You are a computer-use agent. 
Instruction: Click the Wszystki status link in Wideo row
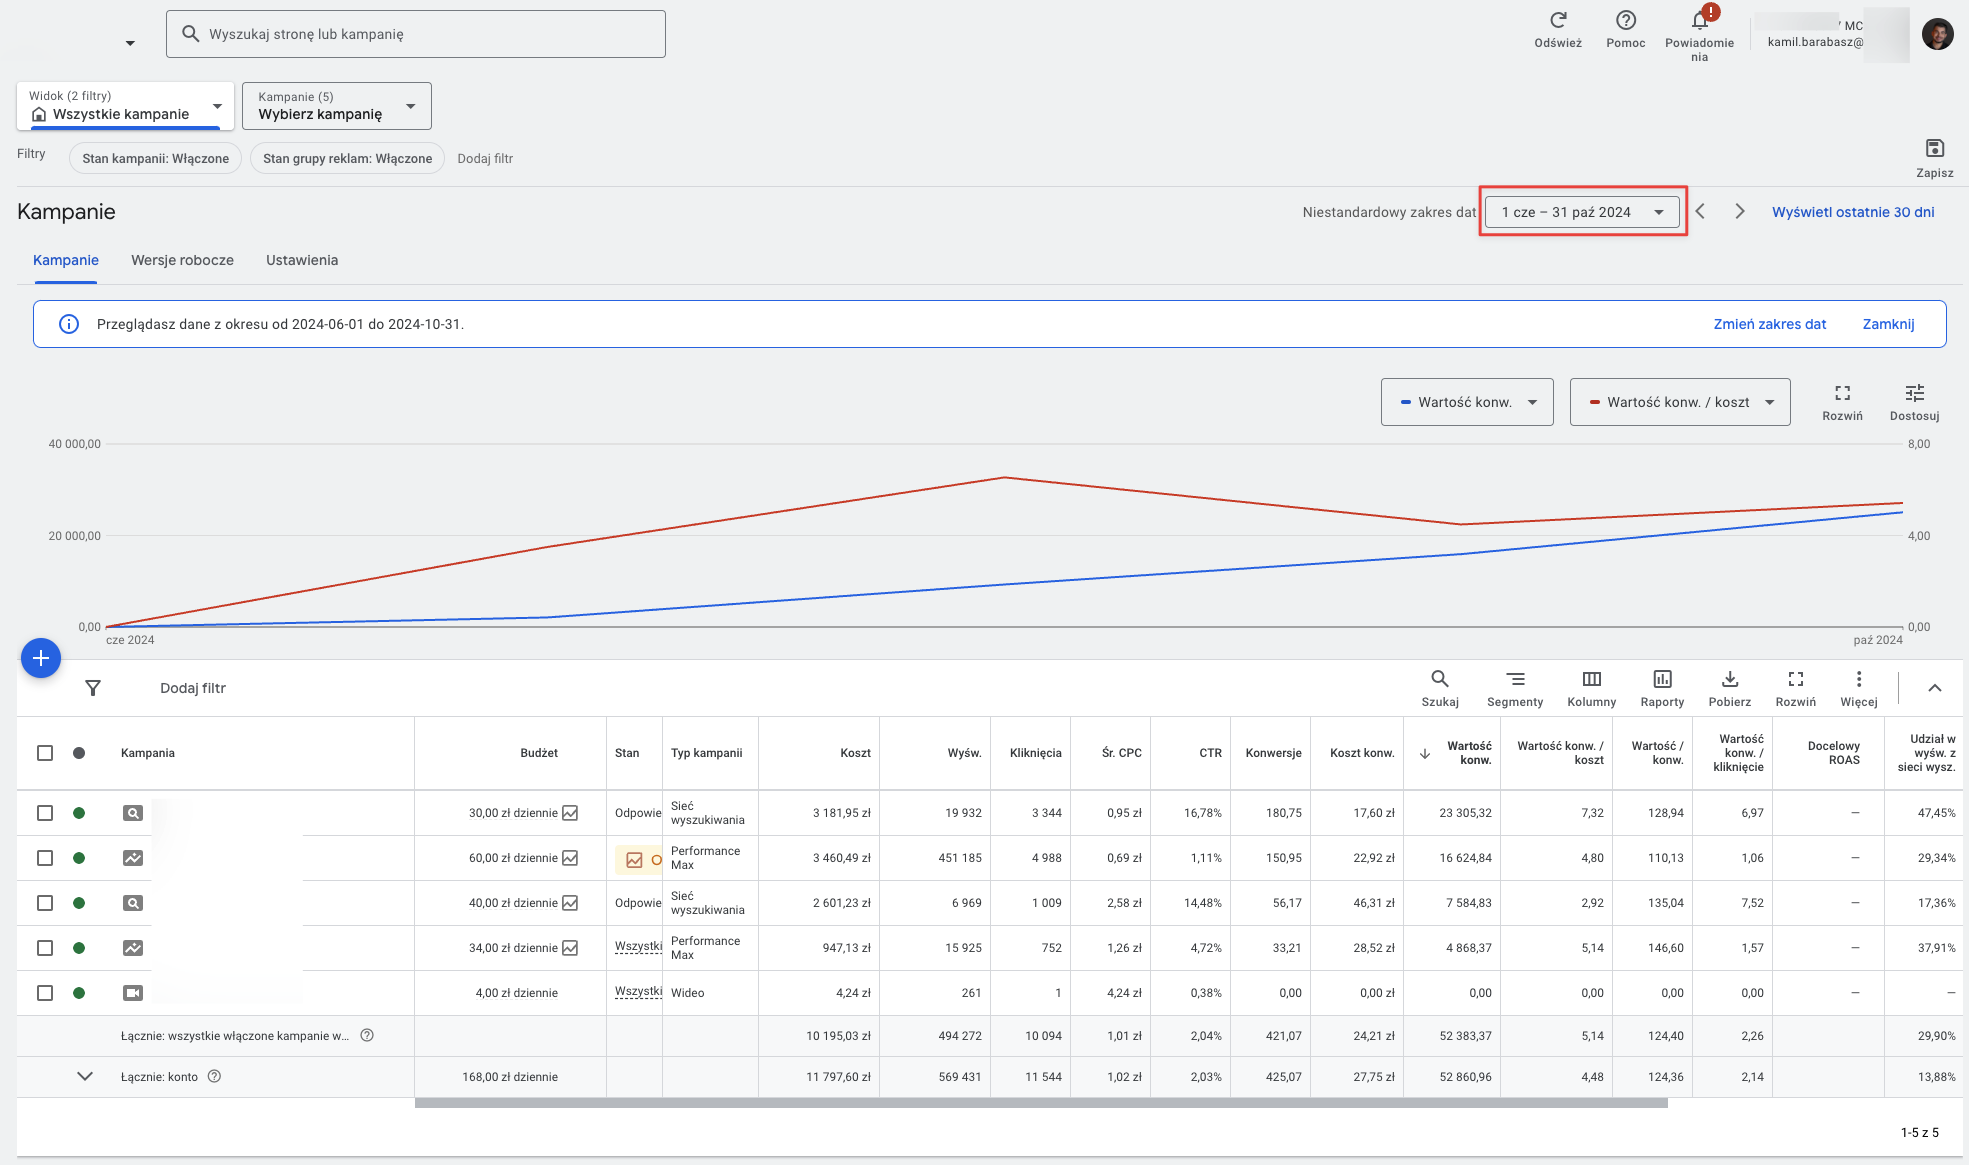point(638,991)
